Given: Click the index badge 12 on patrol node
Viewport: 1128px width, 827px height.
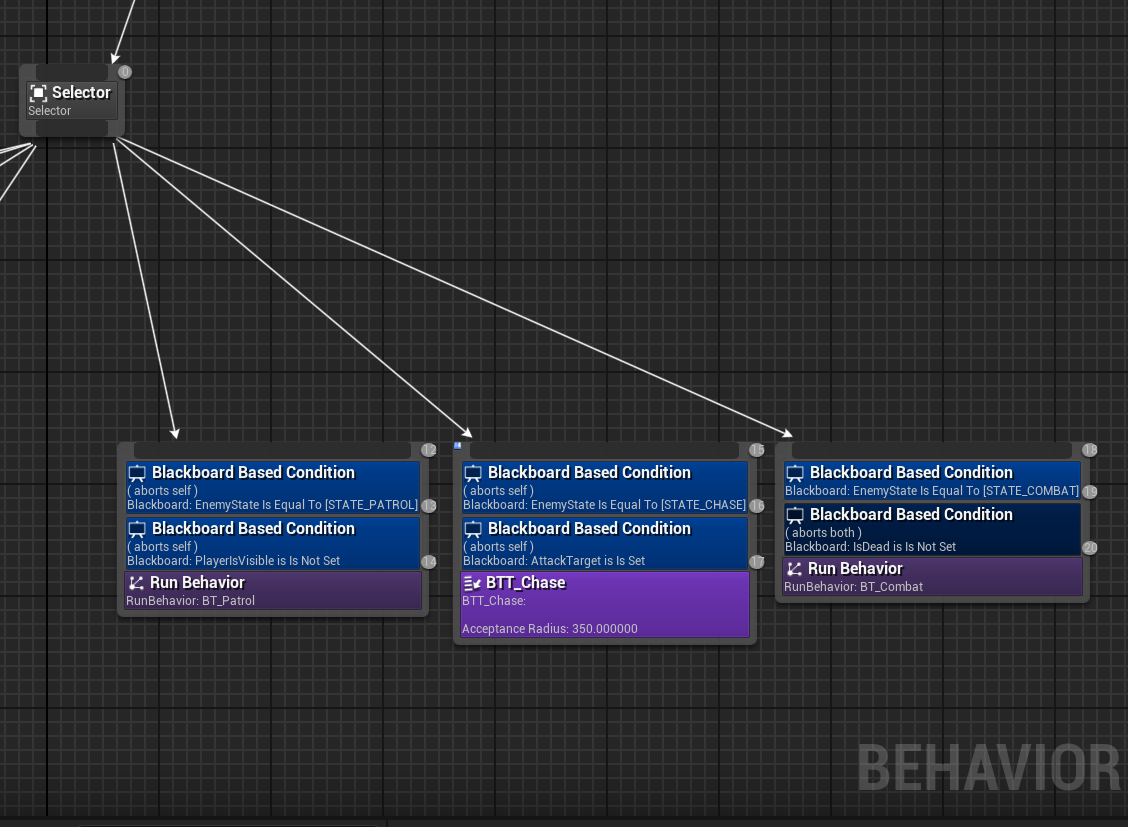Looking at the screenshot, I should tap(429, 451).
